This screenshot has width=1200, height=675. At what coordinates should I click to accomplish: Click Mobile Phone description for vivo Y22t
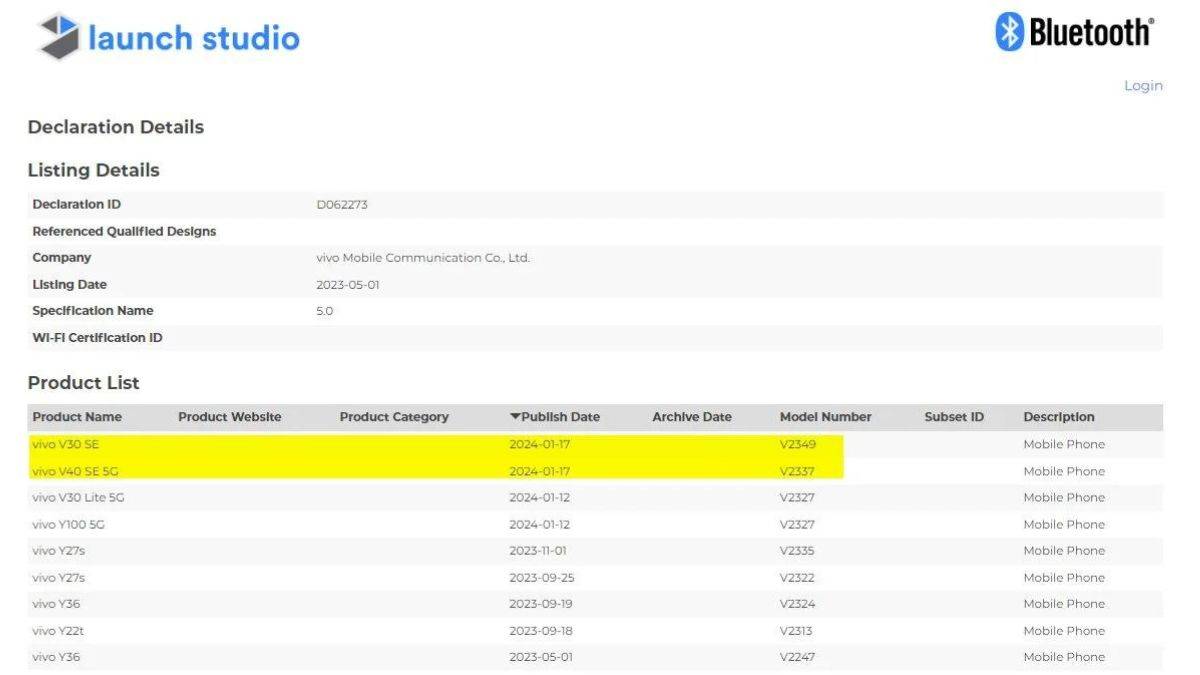coord(1064,631)
